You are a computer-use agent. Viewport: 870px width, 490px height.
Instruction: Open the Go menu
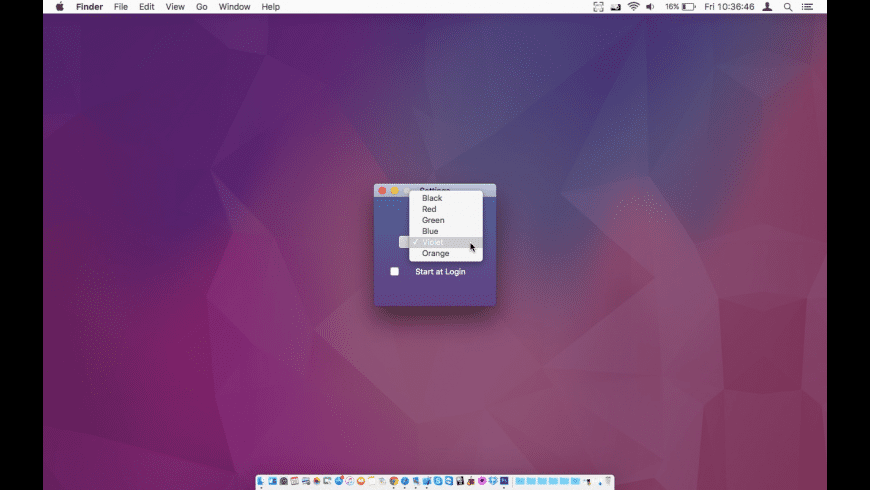[x=202, y=7]
